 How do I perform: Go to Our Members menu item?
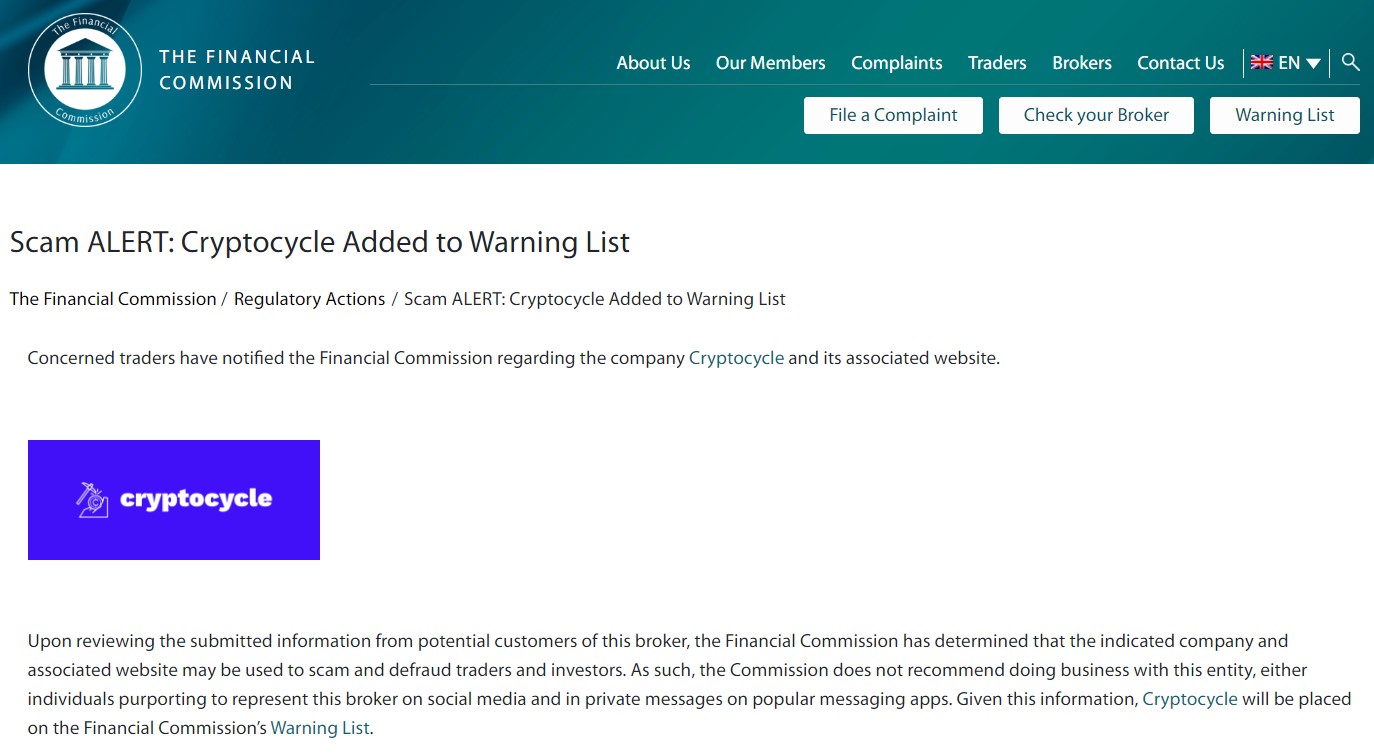click(x=770, y=63)
